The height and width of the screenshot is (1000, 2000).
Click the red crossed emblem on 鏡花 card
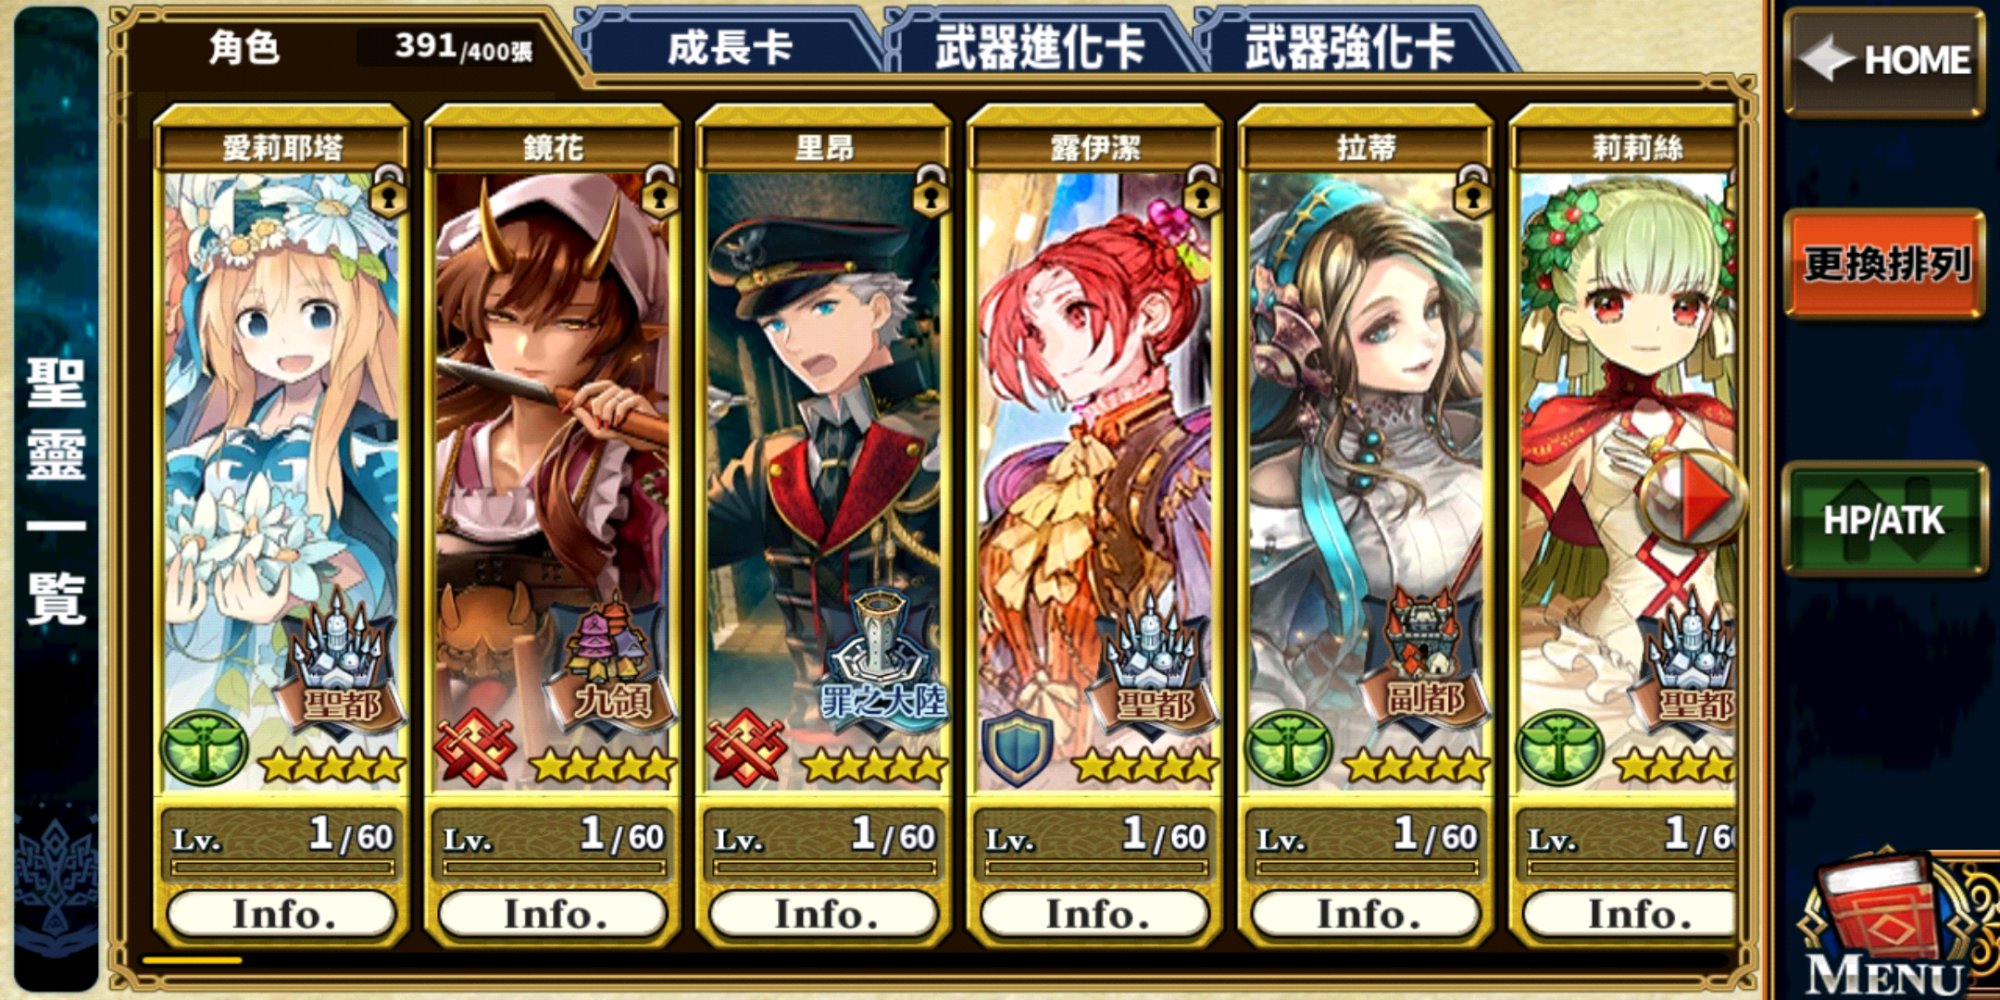475,747
